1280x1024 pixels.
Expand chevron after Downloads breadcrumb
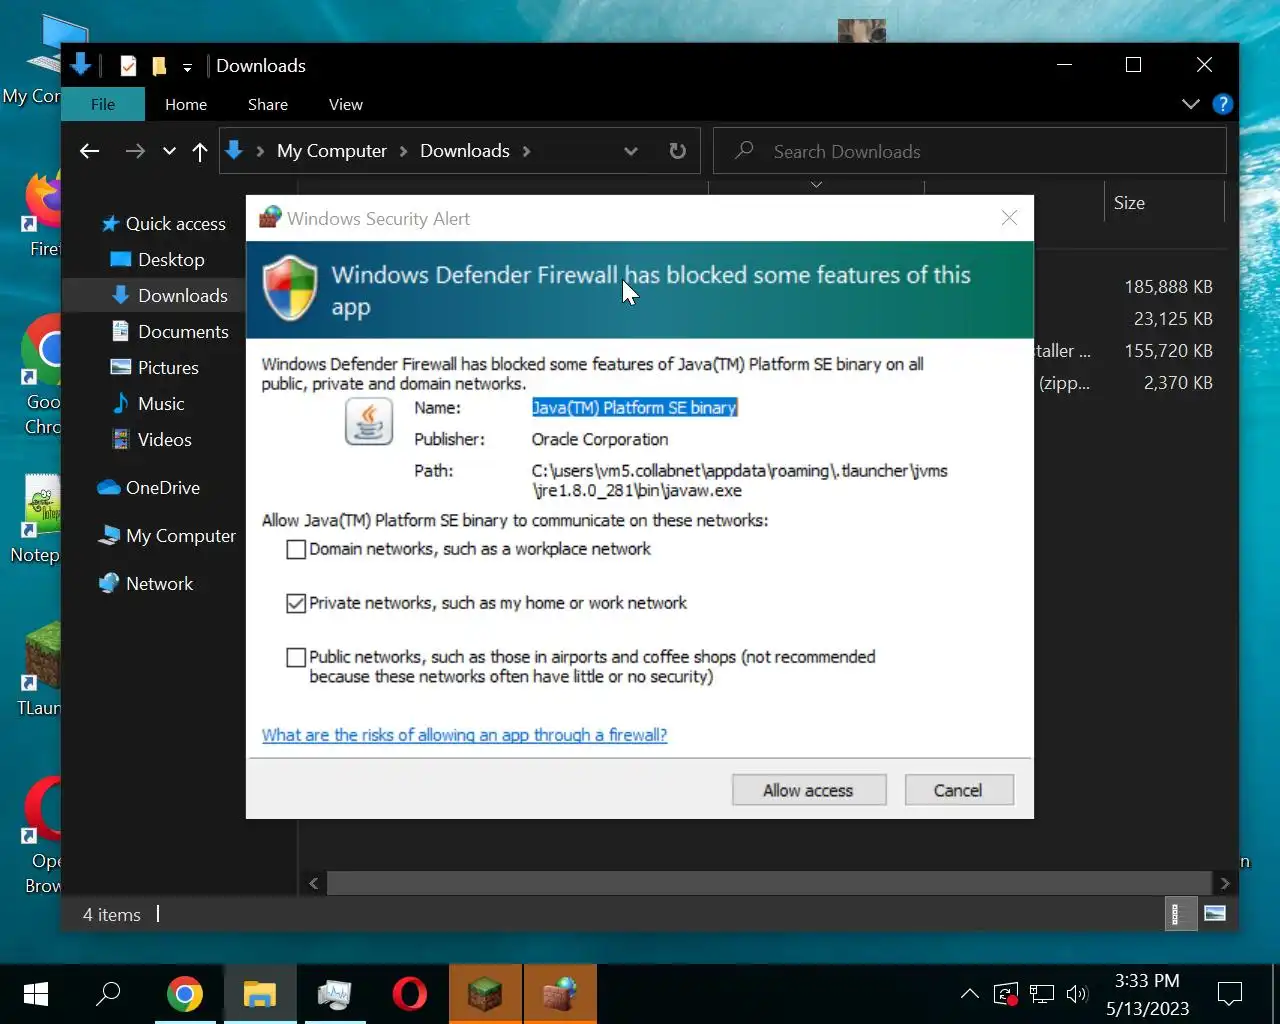pyautogui.click(x=527, y=151)
